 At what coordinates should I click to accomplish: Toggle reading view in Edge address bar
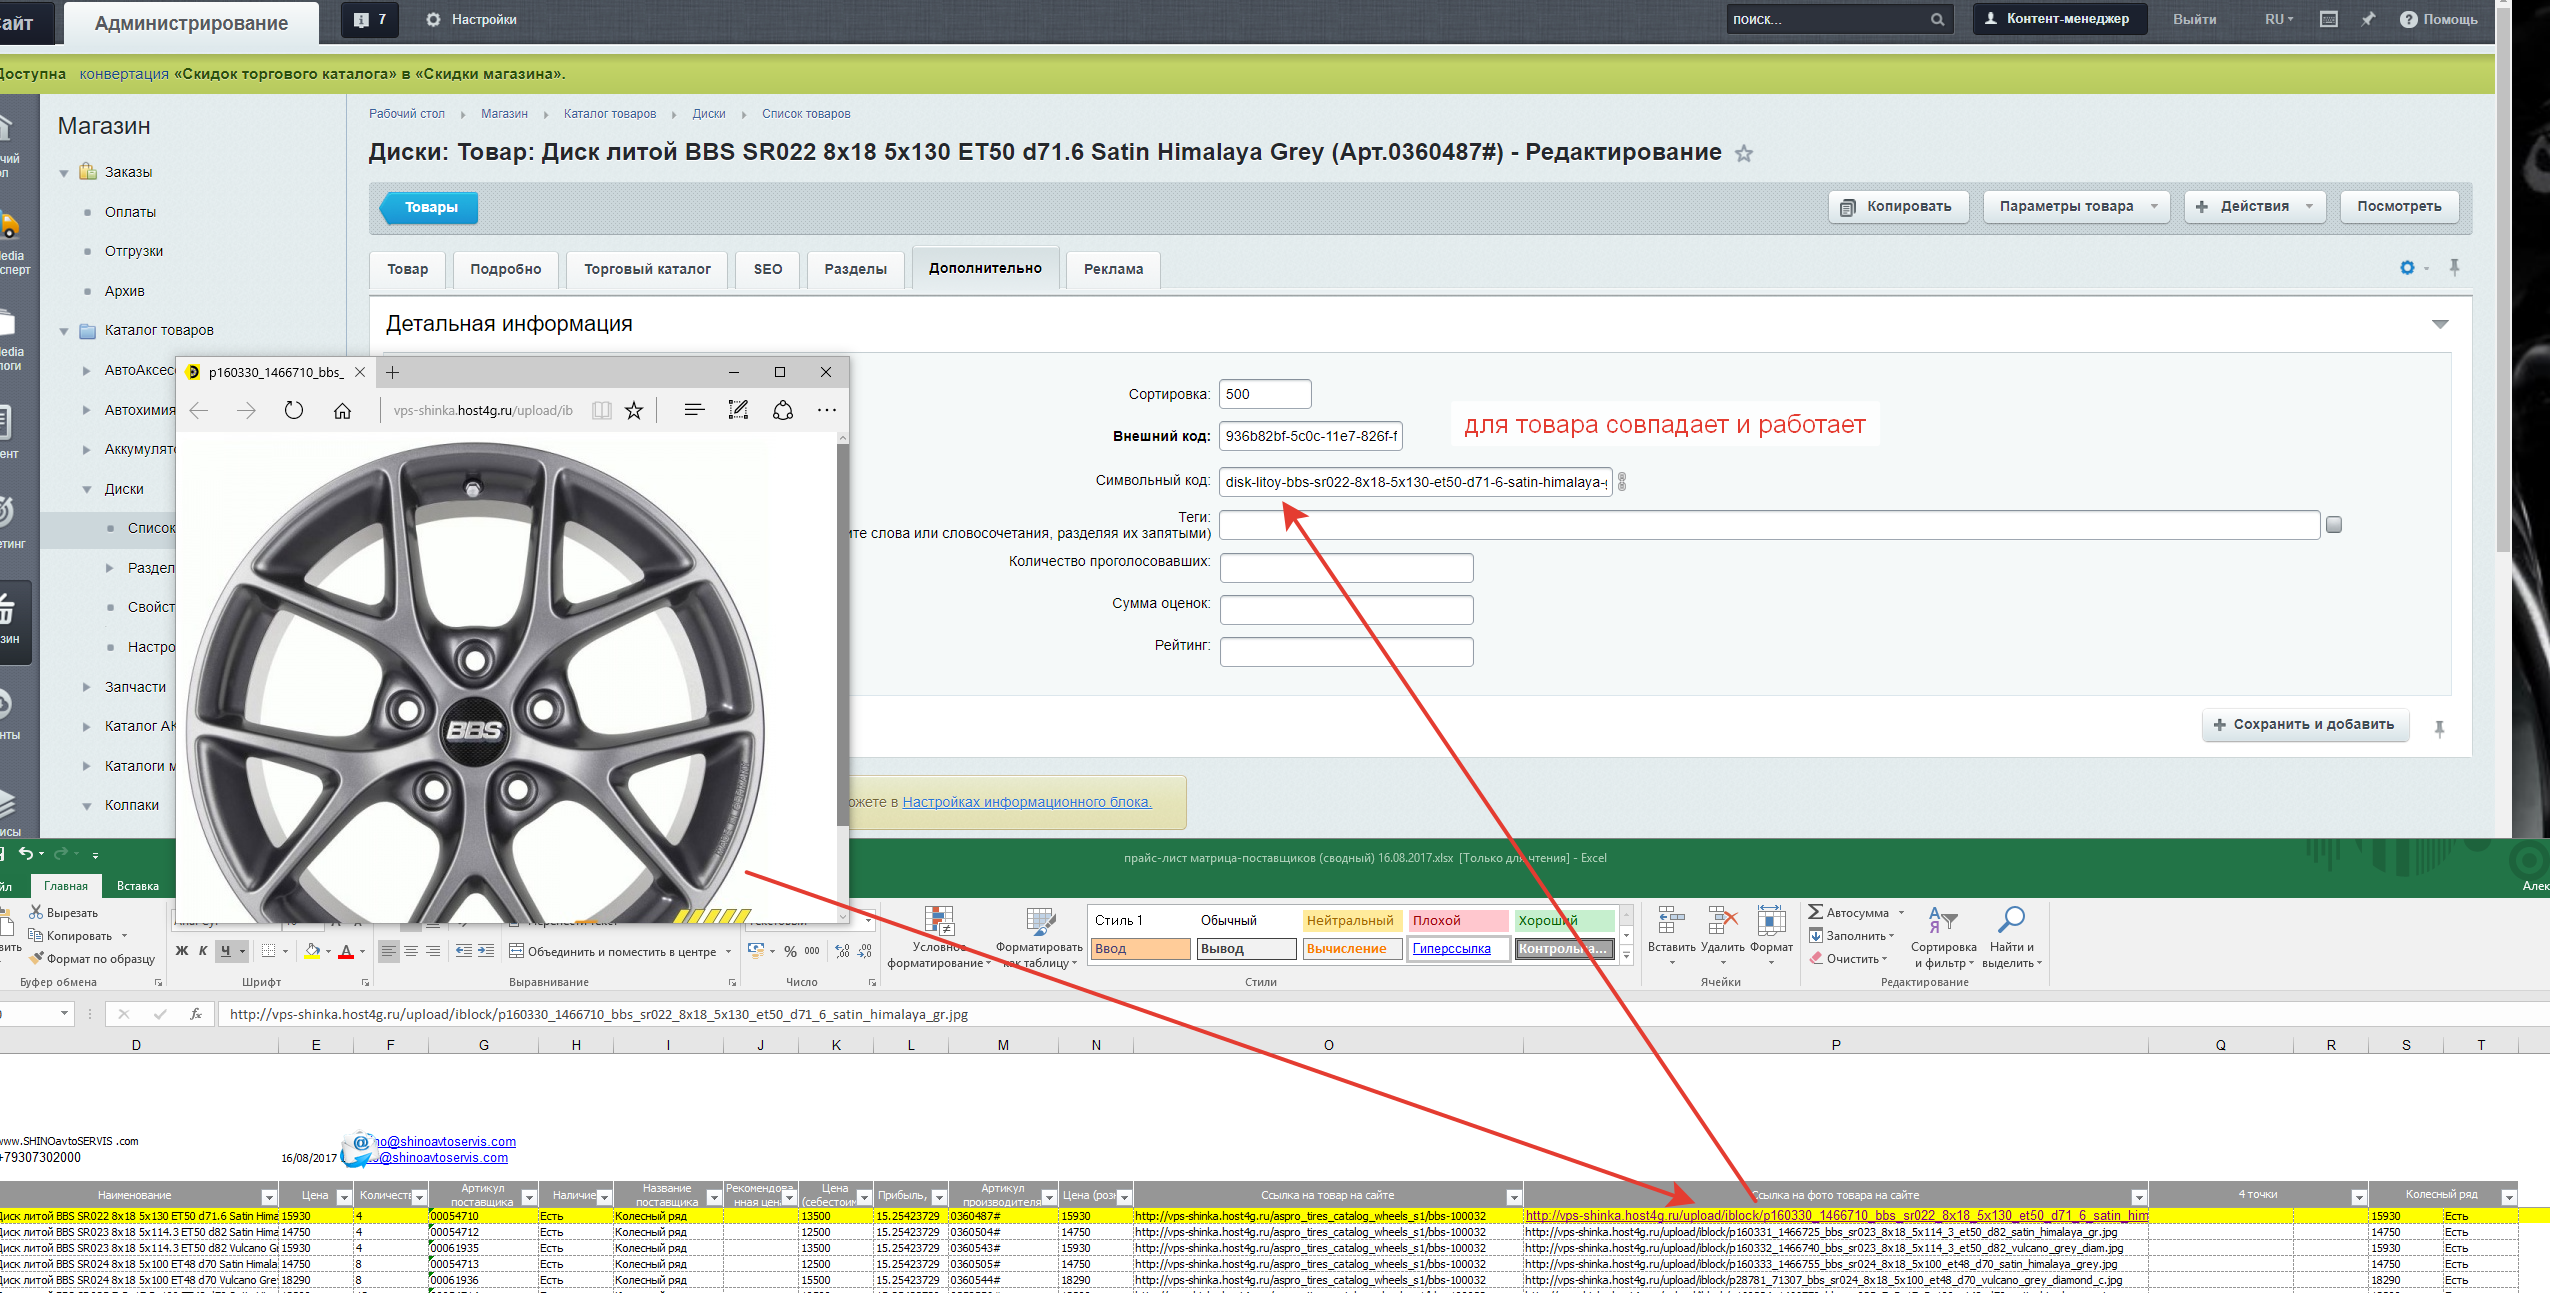coord(601,410)
